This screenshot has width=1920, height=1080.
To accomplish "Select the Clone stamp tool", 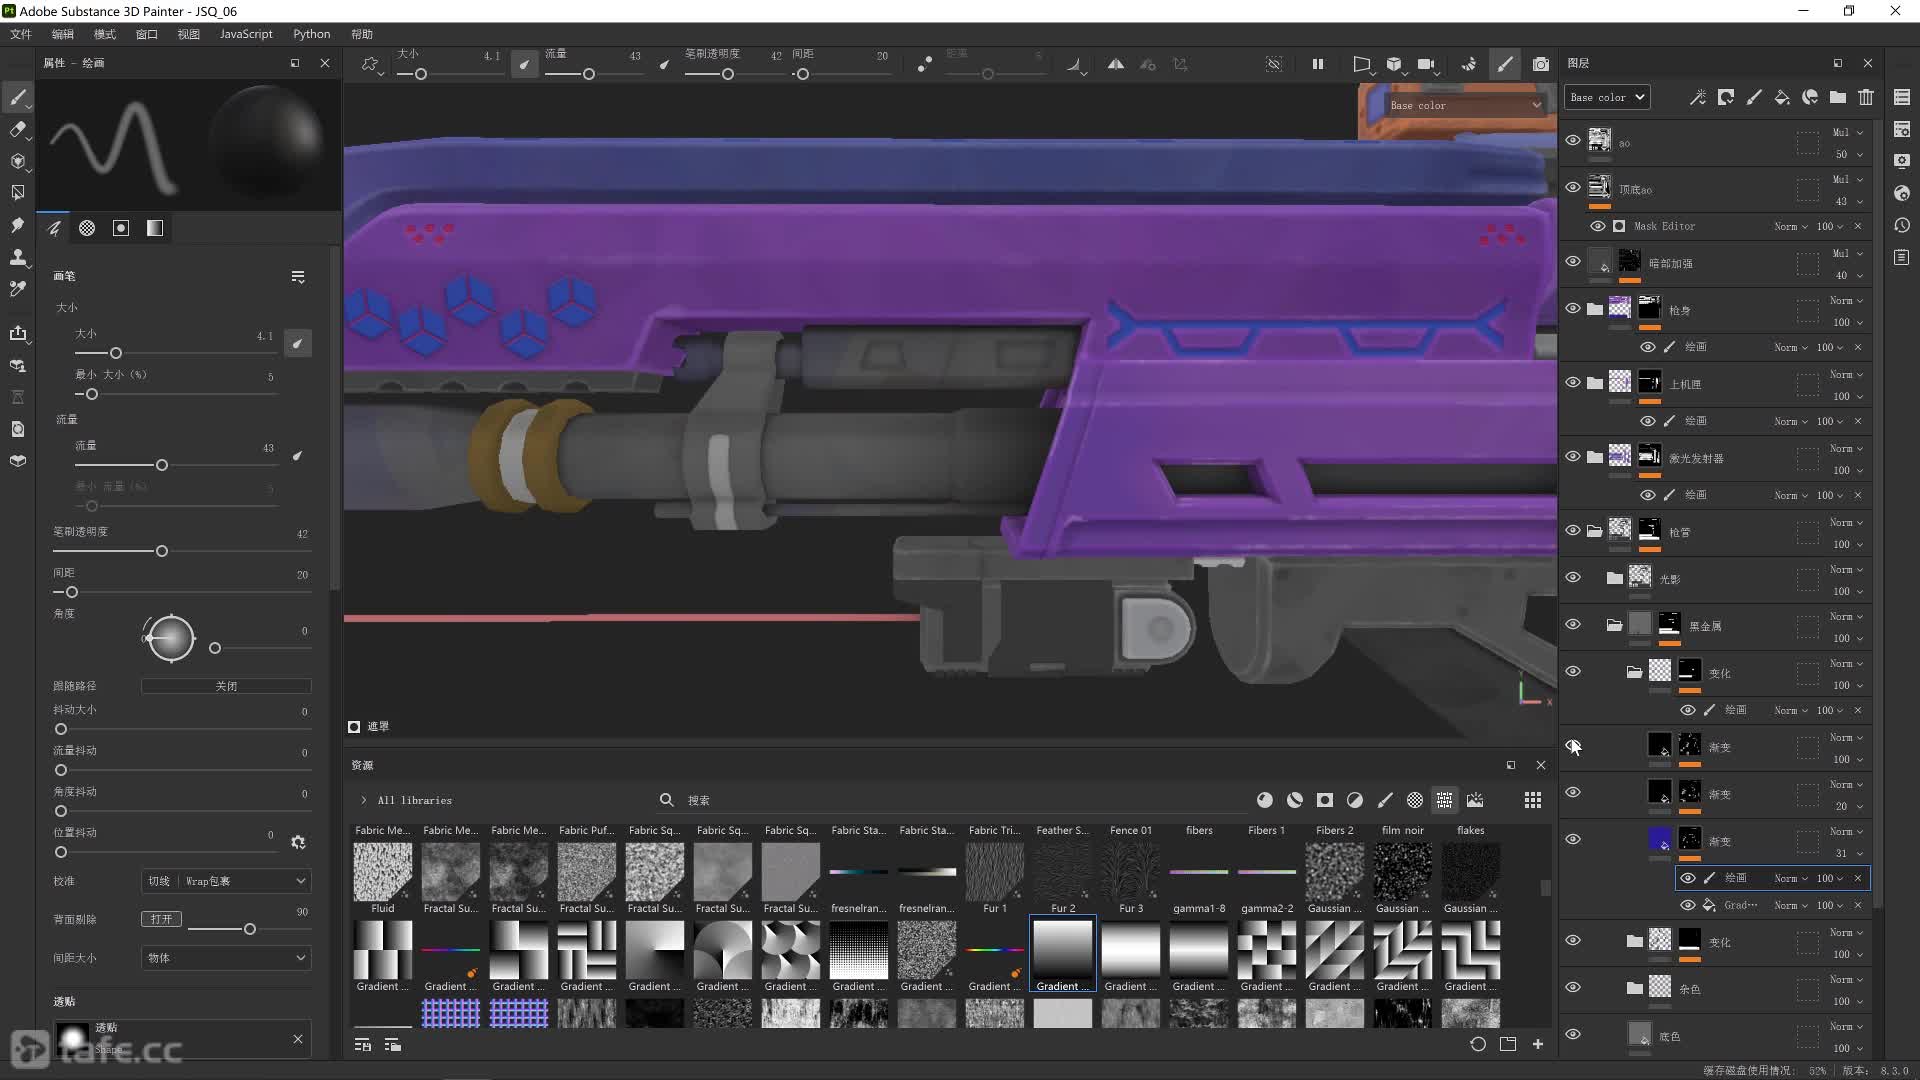I will 17,257.
